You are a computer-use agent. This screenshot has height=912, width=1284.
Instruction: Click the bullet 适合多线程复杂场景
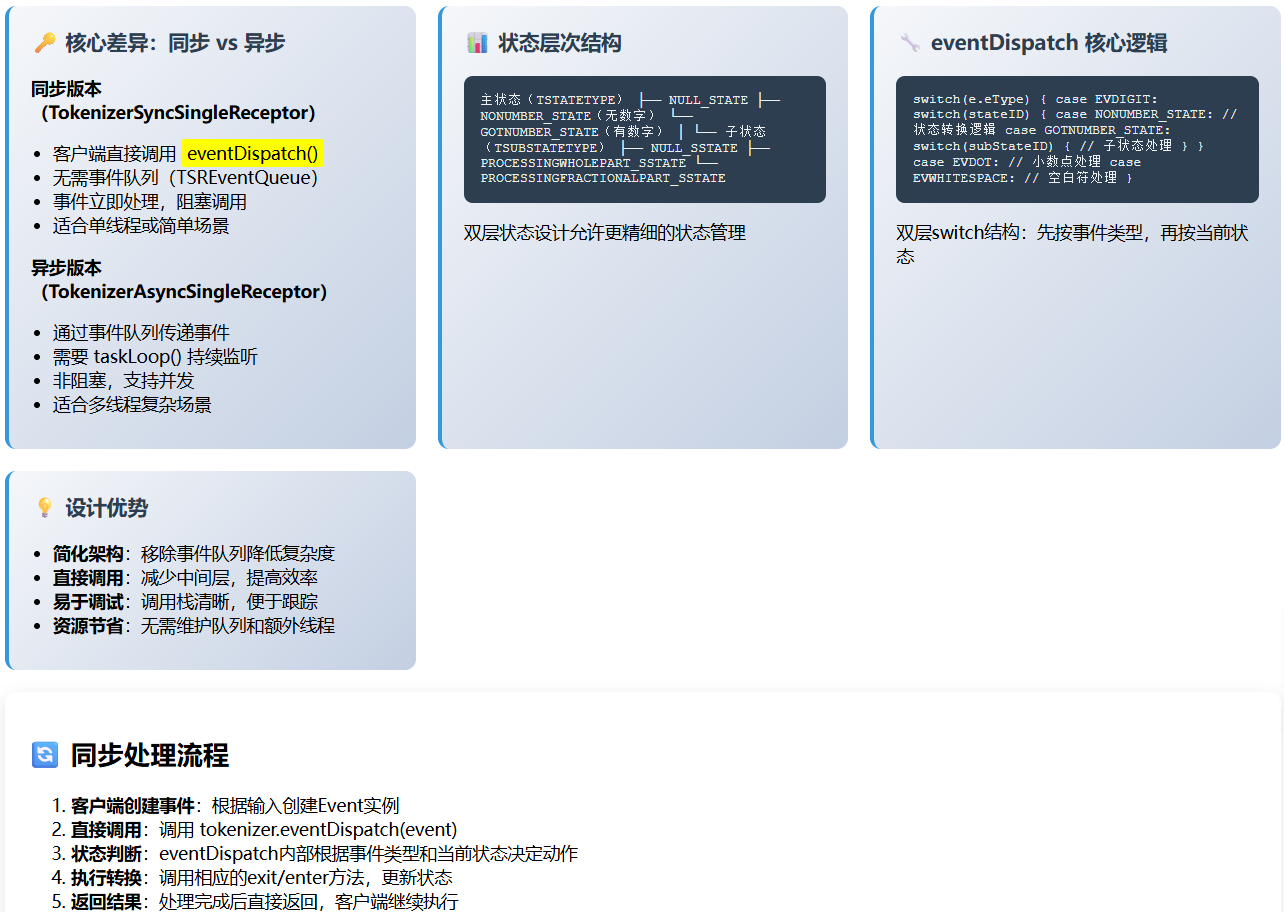click(132, 405)
